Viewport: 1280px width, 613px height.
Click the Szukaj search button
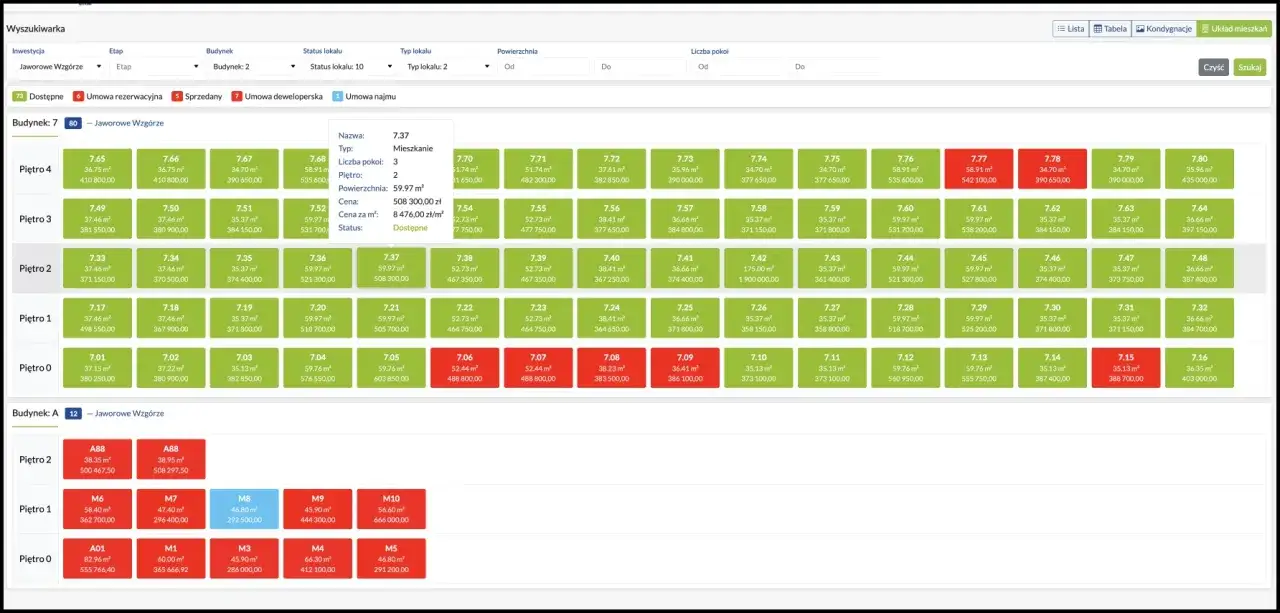1249,67
